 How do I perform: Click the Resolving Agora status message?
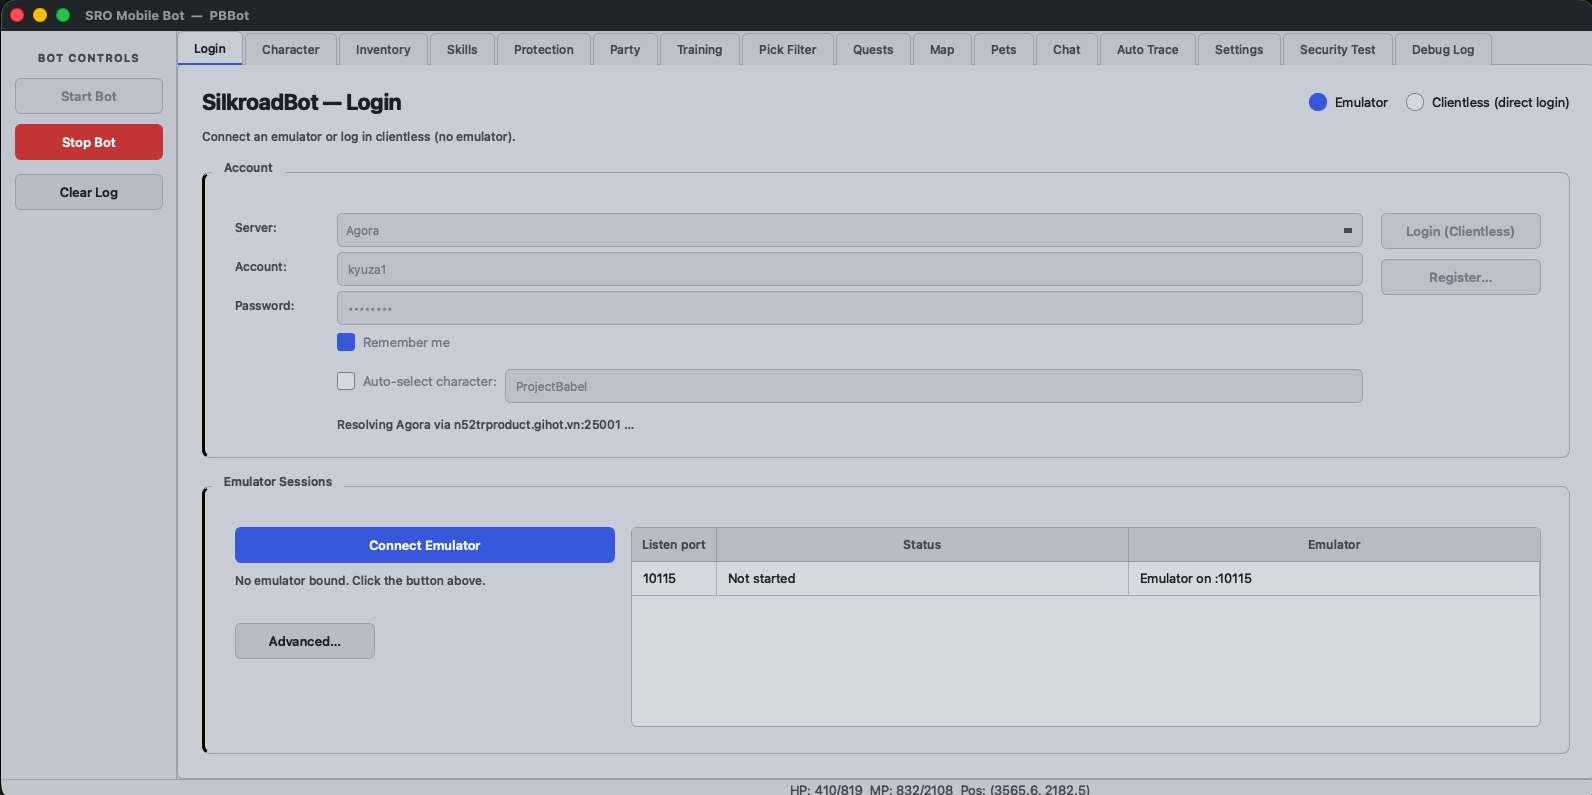tap(485, 424)
